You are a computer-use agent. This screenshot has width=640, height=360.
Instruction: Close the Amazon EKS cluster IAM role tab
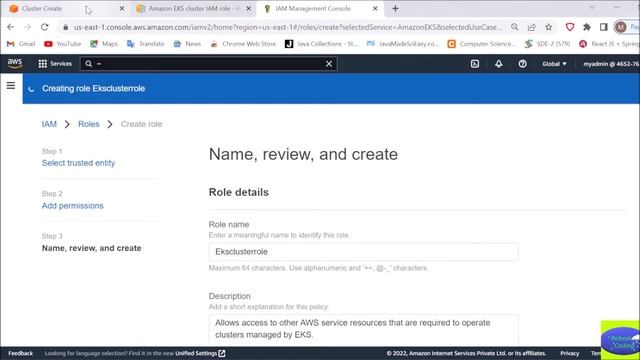pos(249,8)
